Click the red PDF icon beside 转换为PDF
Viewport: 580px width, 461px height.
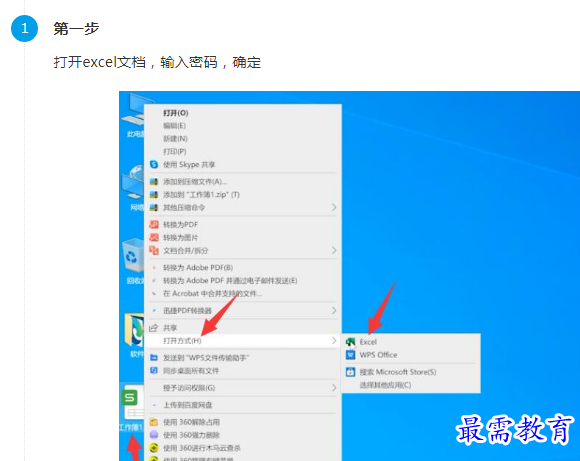[154, 225]
